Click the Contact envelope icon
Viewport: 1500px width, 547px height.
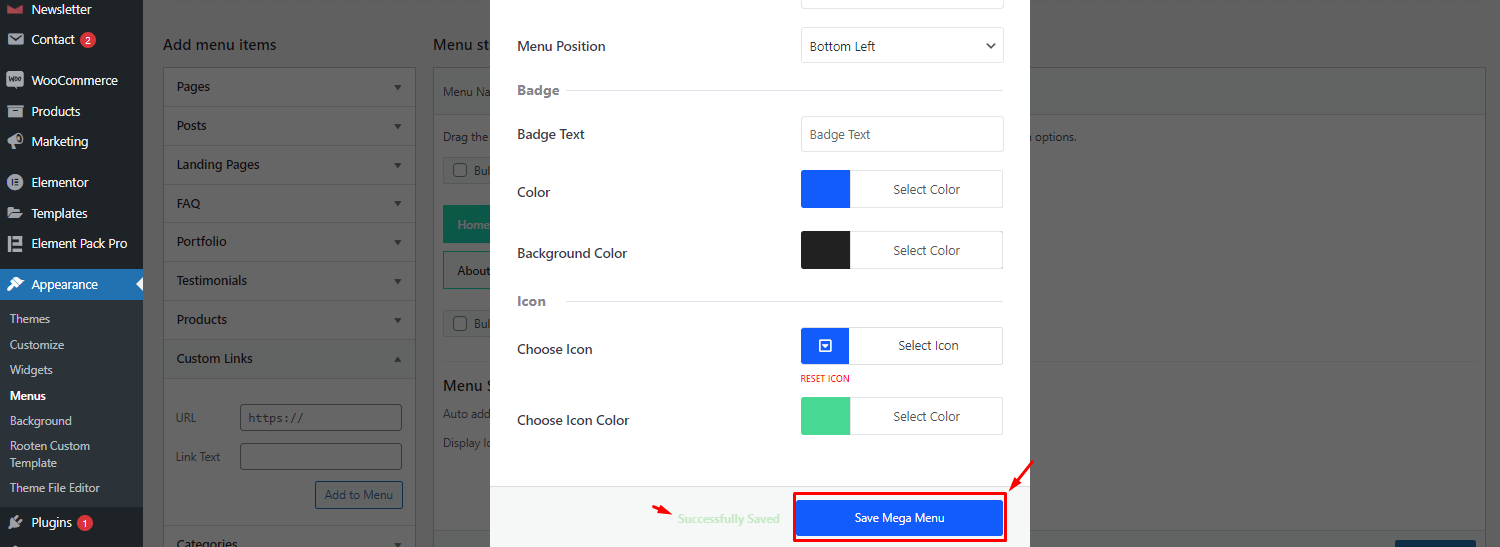pos(15,40)
